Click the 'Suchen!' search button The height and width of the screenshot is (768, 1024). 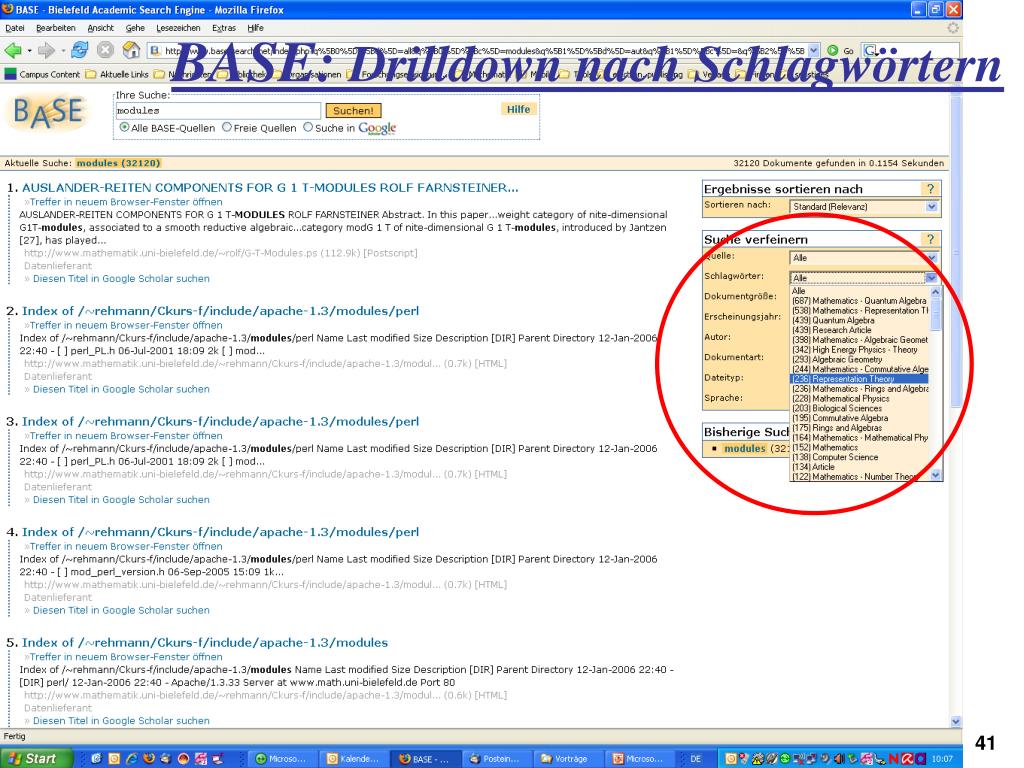pos(353,110)
